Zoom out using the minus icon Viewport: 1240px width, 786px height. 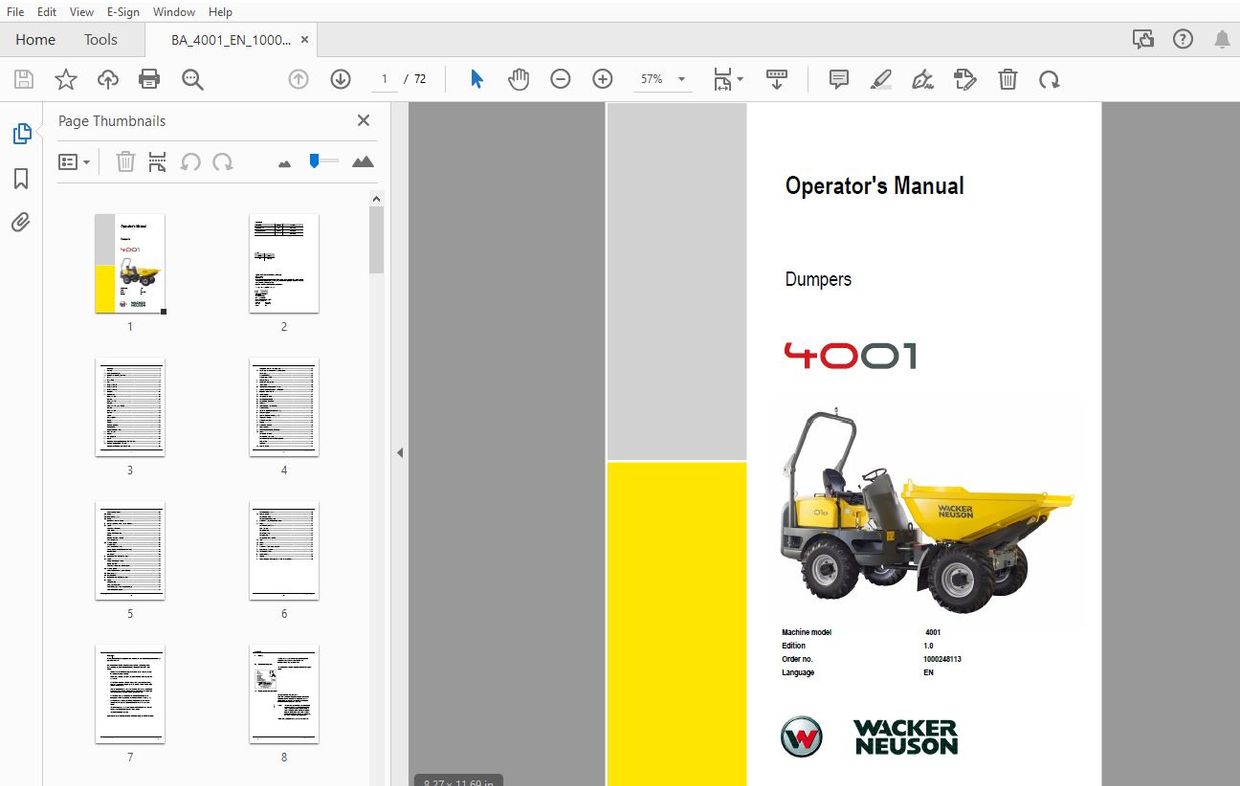[560, 79]
